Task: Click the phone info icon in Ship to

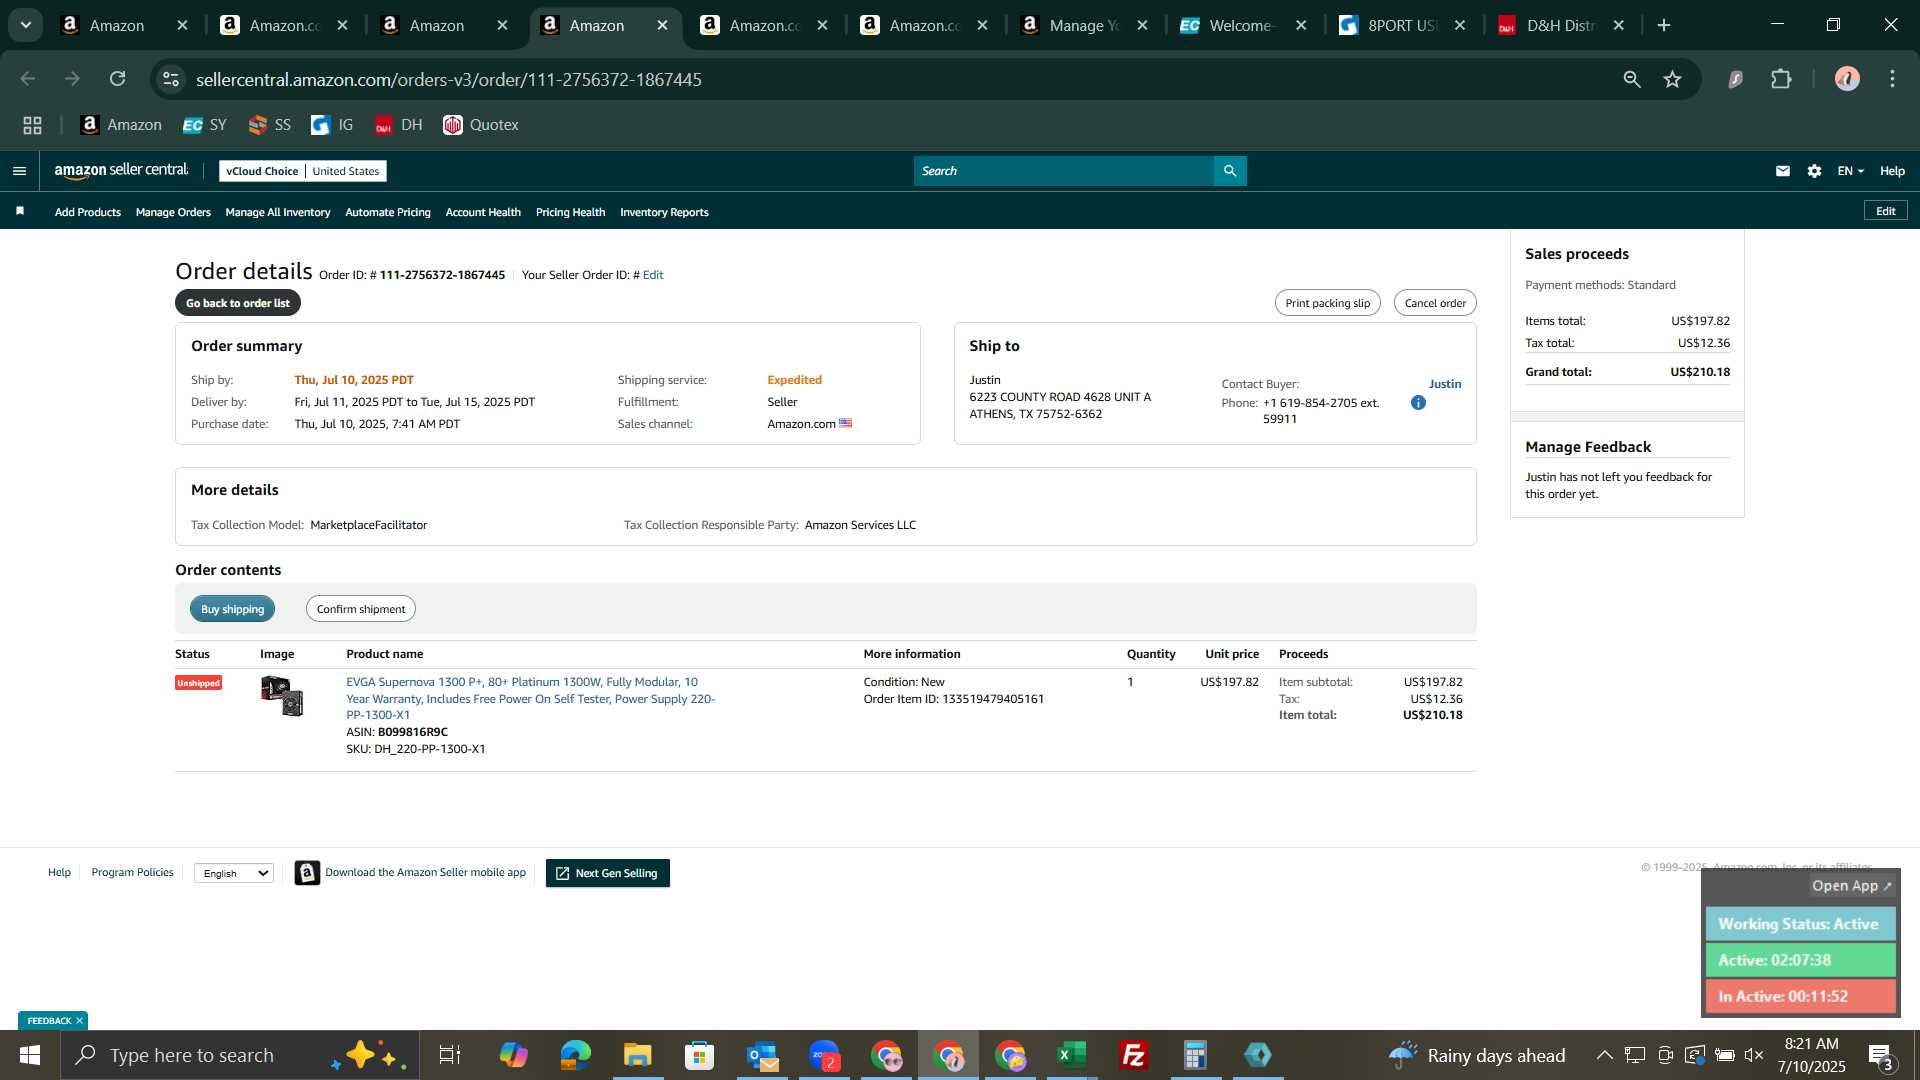Action: coord(1418,403)
